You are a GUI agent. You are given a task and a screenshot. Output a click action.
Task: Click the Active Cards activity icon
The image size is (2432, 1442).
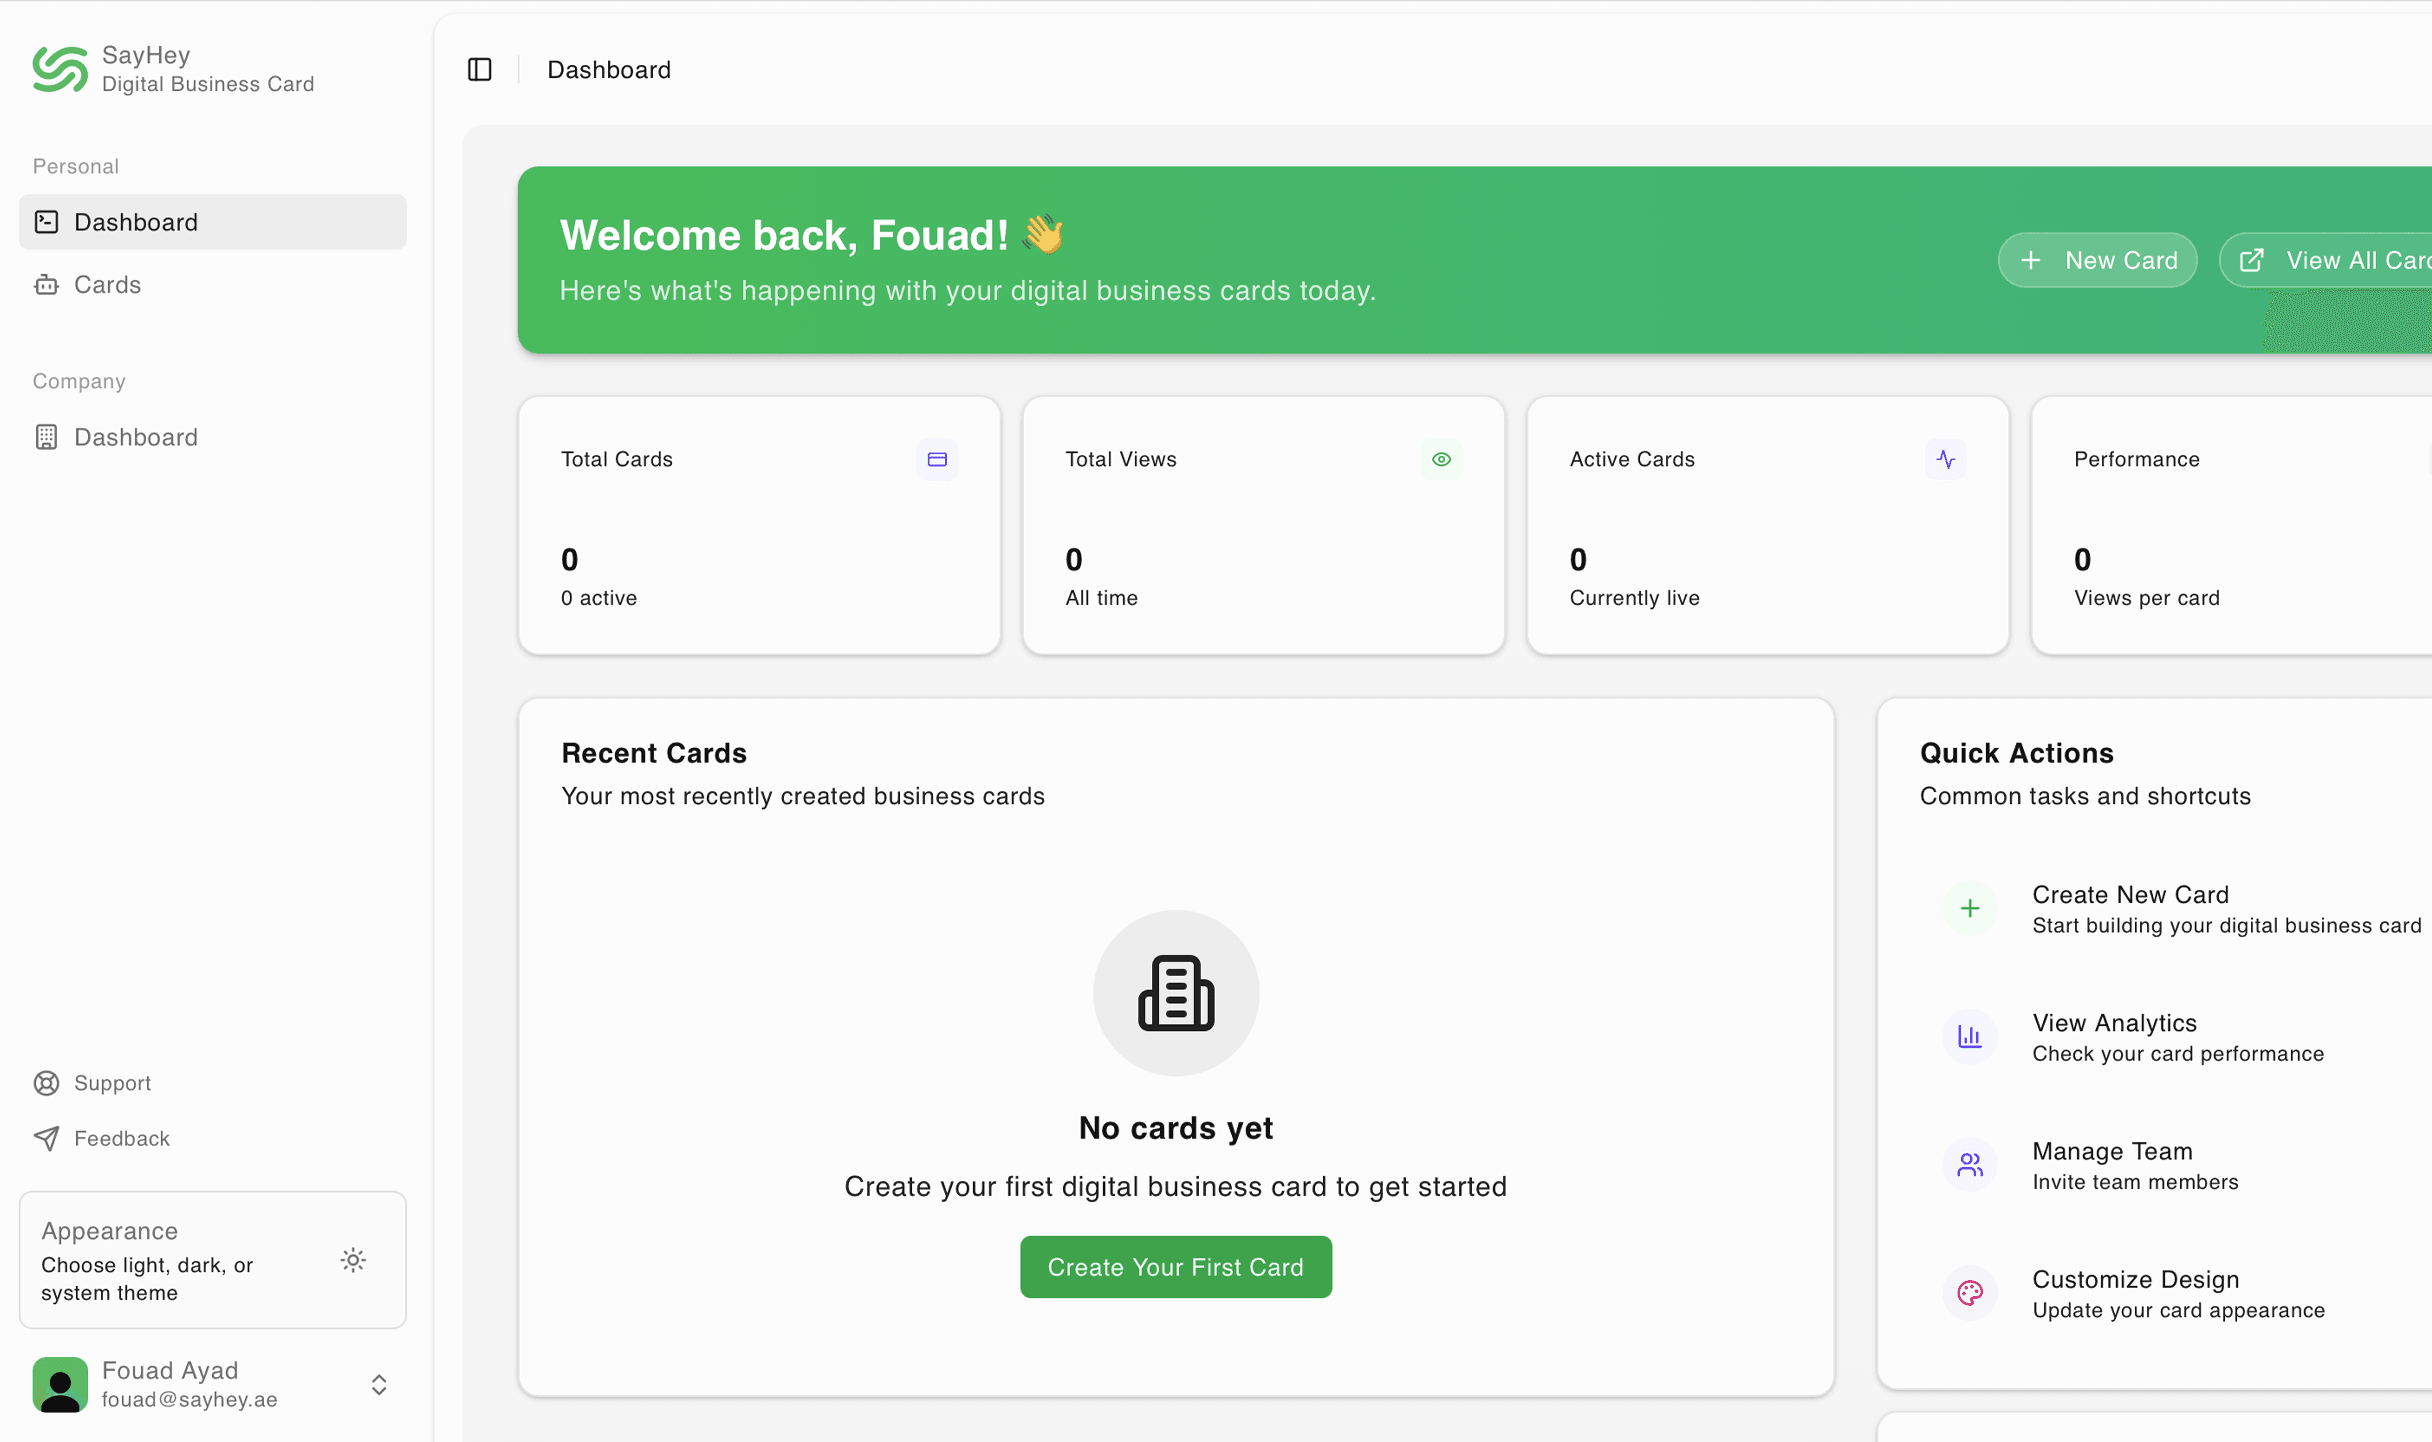1945,459
